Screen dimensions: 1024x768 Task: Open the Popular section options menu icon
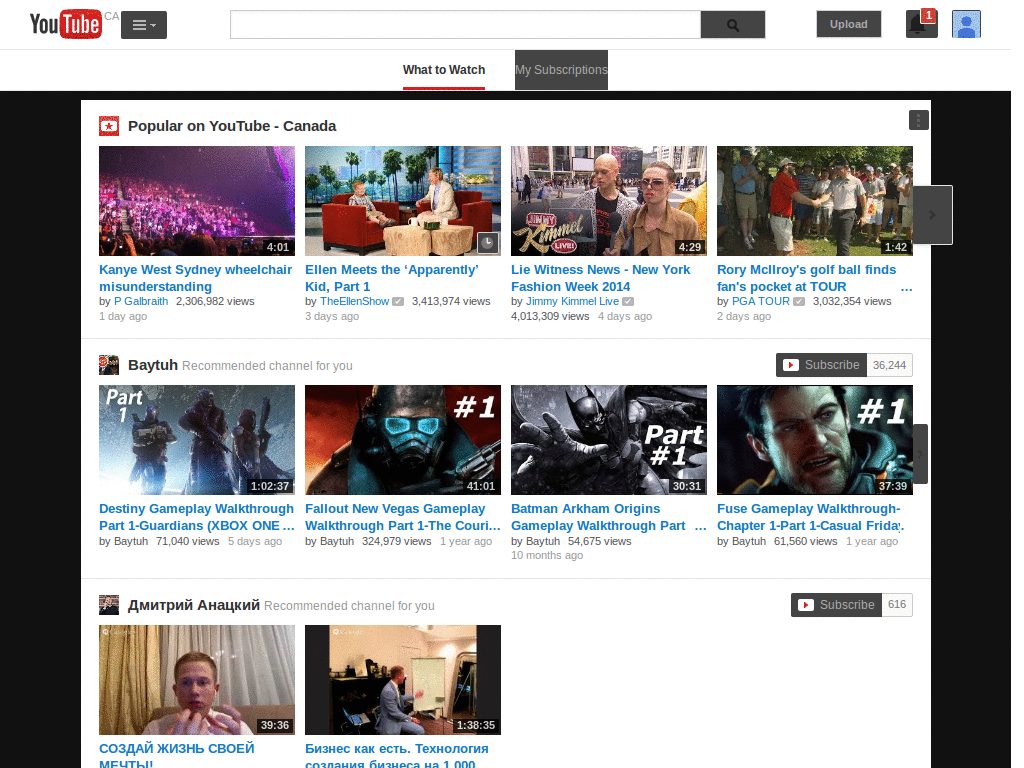pos(918,120)
